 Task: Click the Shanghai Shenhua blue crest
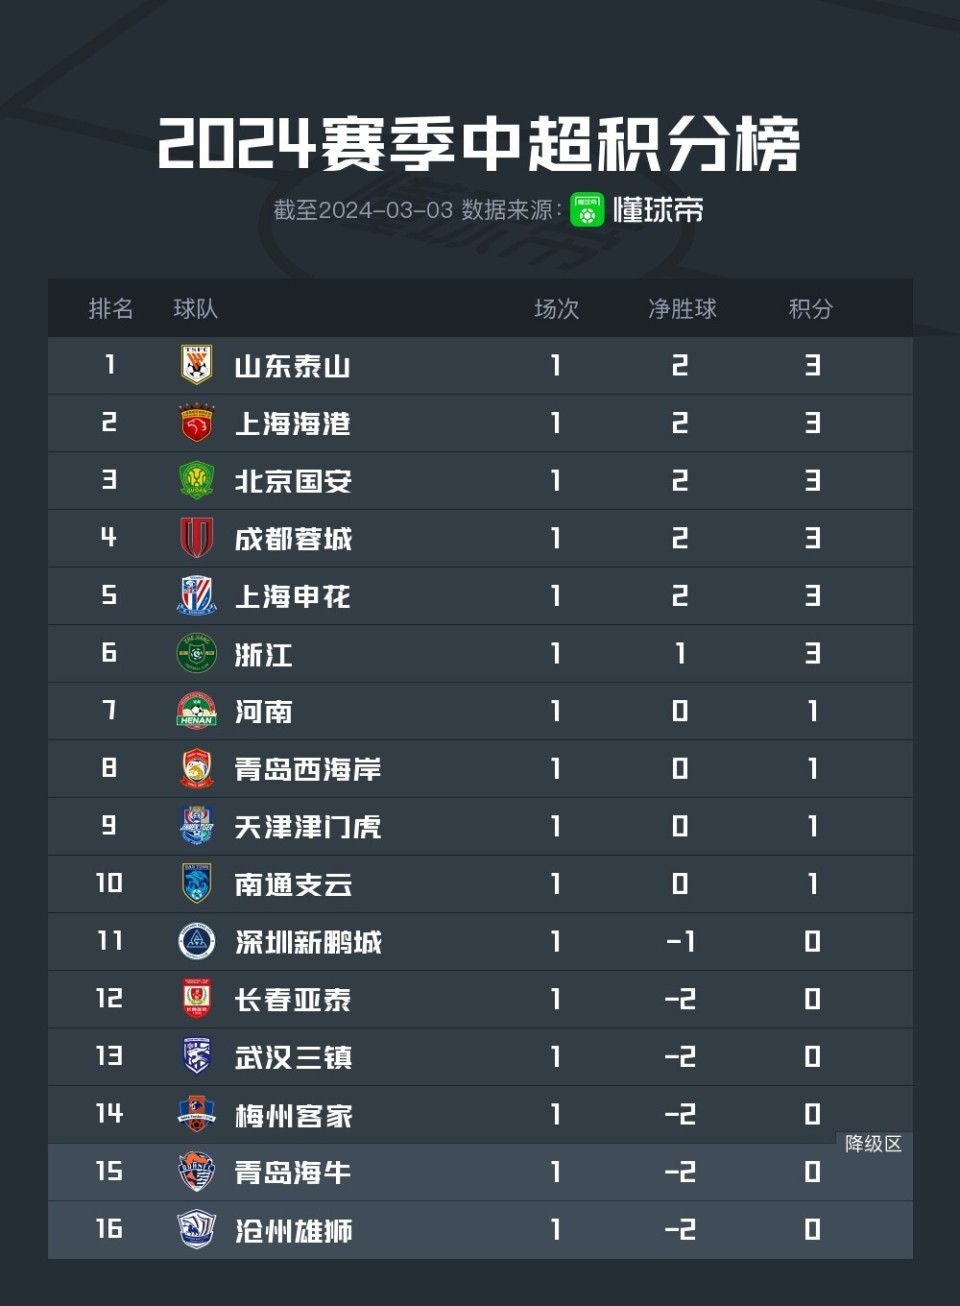196,596
